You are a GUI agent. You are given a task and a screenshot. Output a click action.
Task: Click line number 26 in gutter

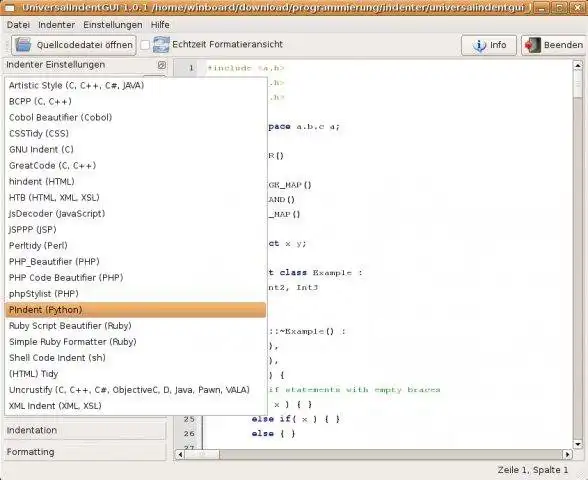(190, 434)
